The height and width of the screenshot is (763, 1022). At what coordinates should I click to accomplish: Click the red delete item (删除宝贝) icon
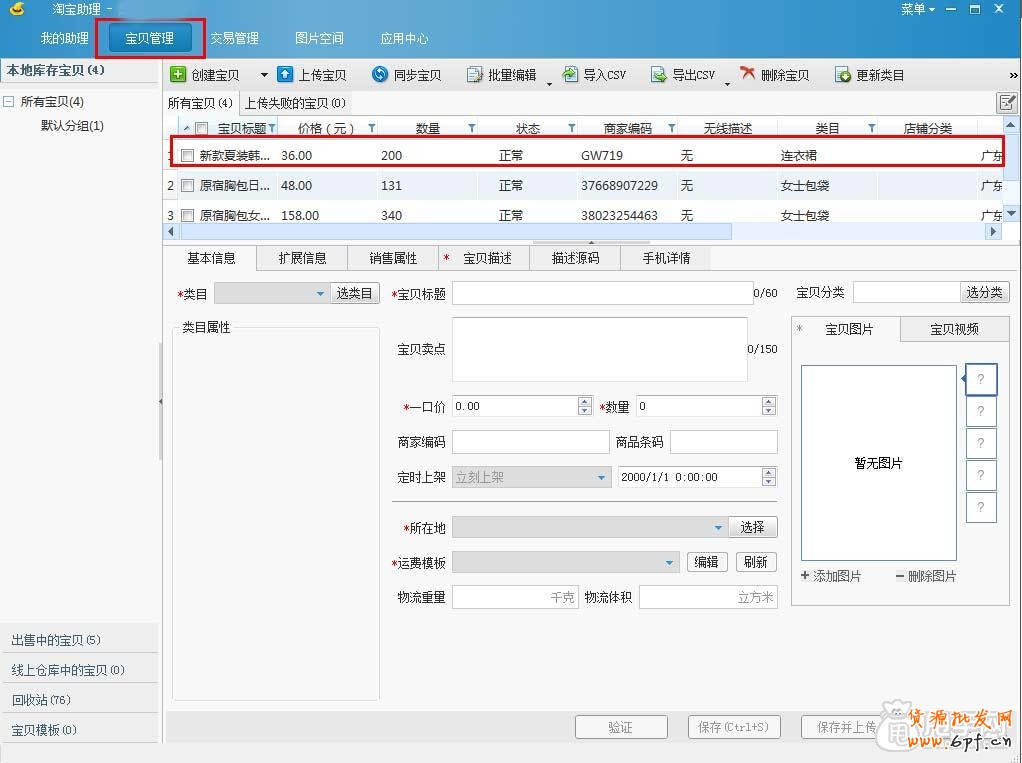pos(748,75)
